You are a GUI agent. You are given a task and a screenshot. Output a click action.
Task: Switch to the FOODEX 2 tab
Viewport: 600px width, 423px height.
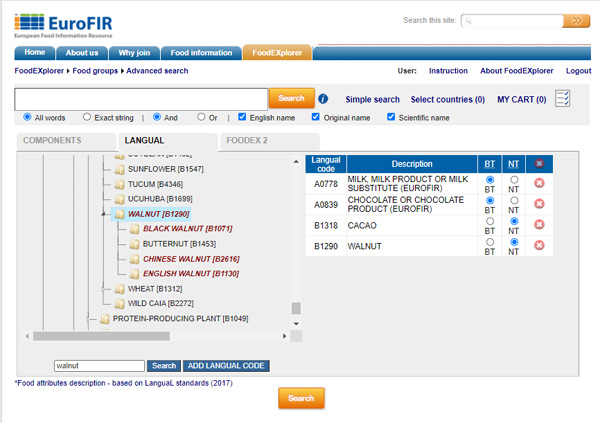click(x=270, y=140)
